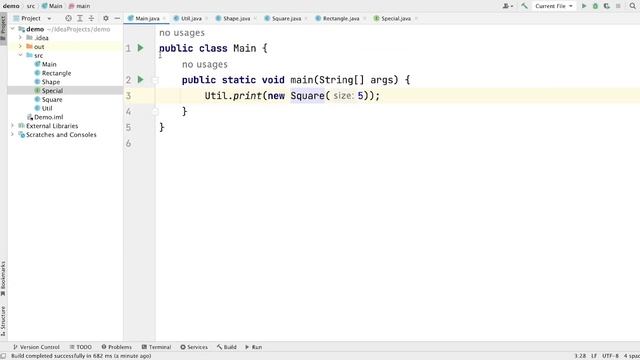This screenshot has width=640, height=360.
Task: Click the Build project hammer icon
Action: point(524,6)
